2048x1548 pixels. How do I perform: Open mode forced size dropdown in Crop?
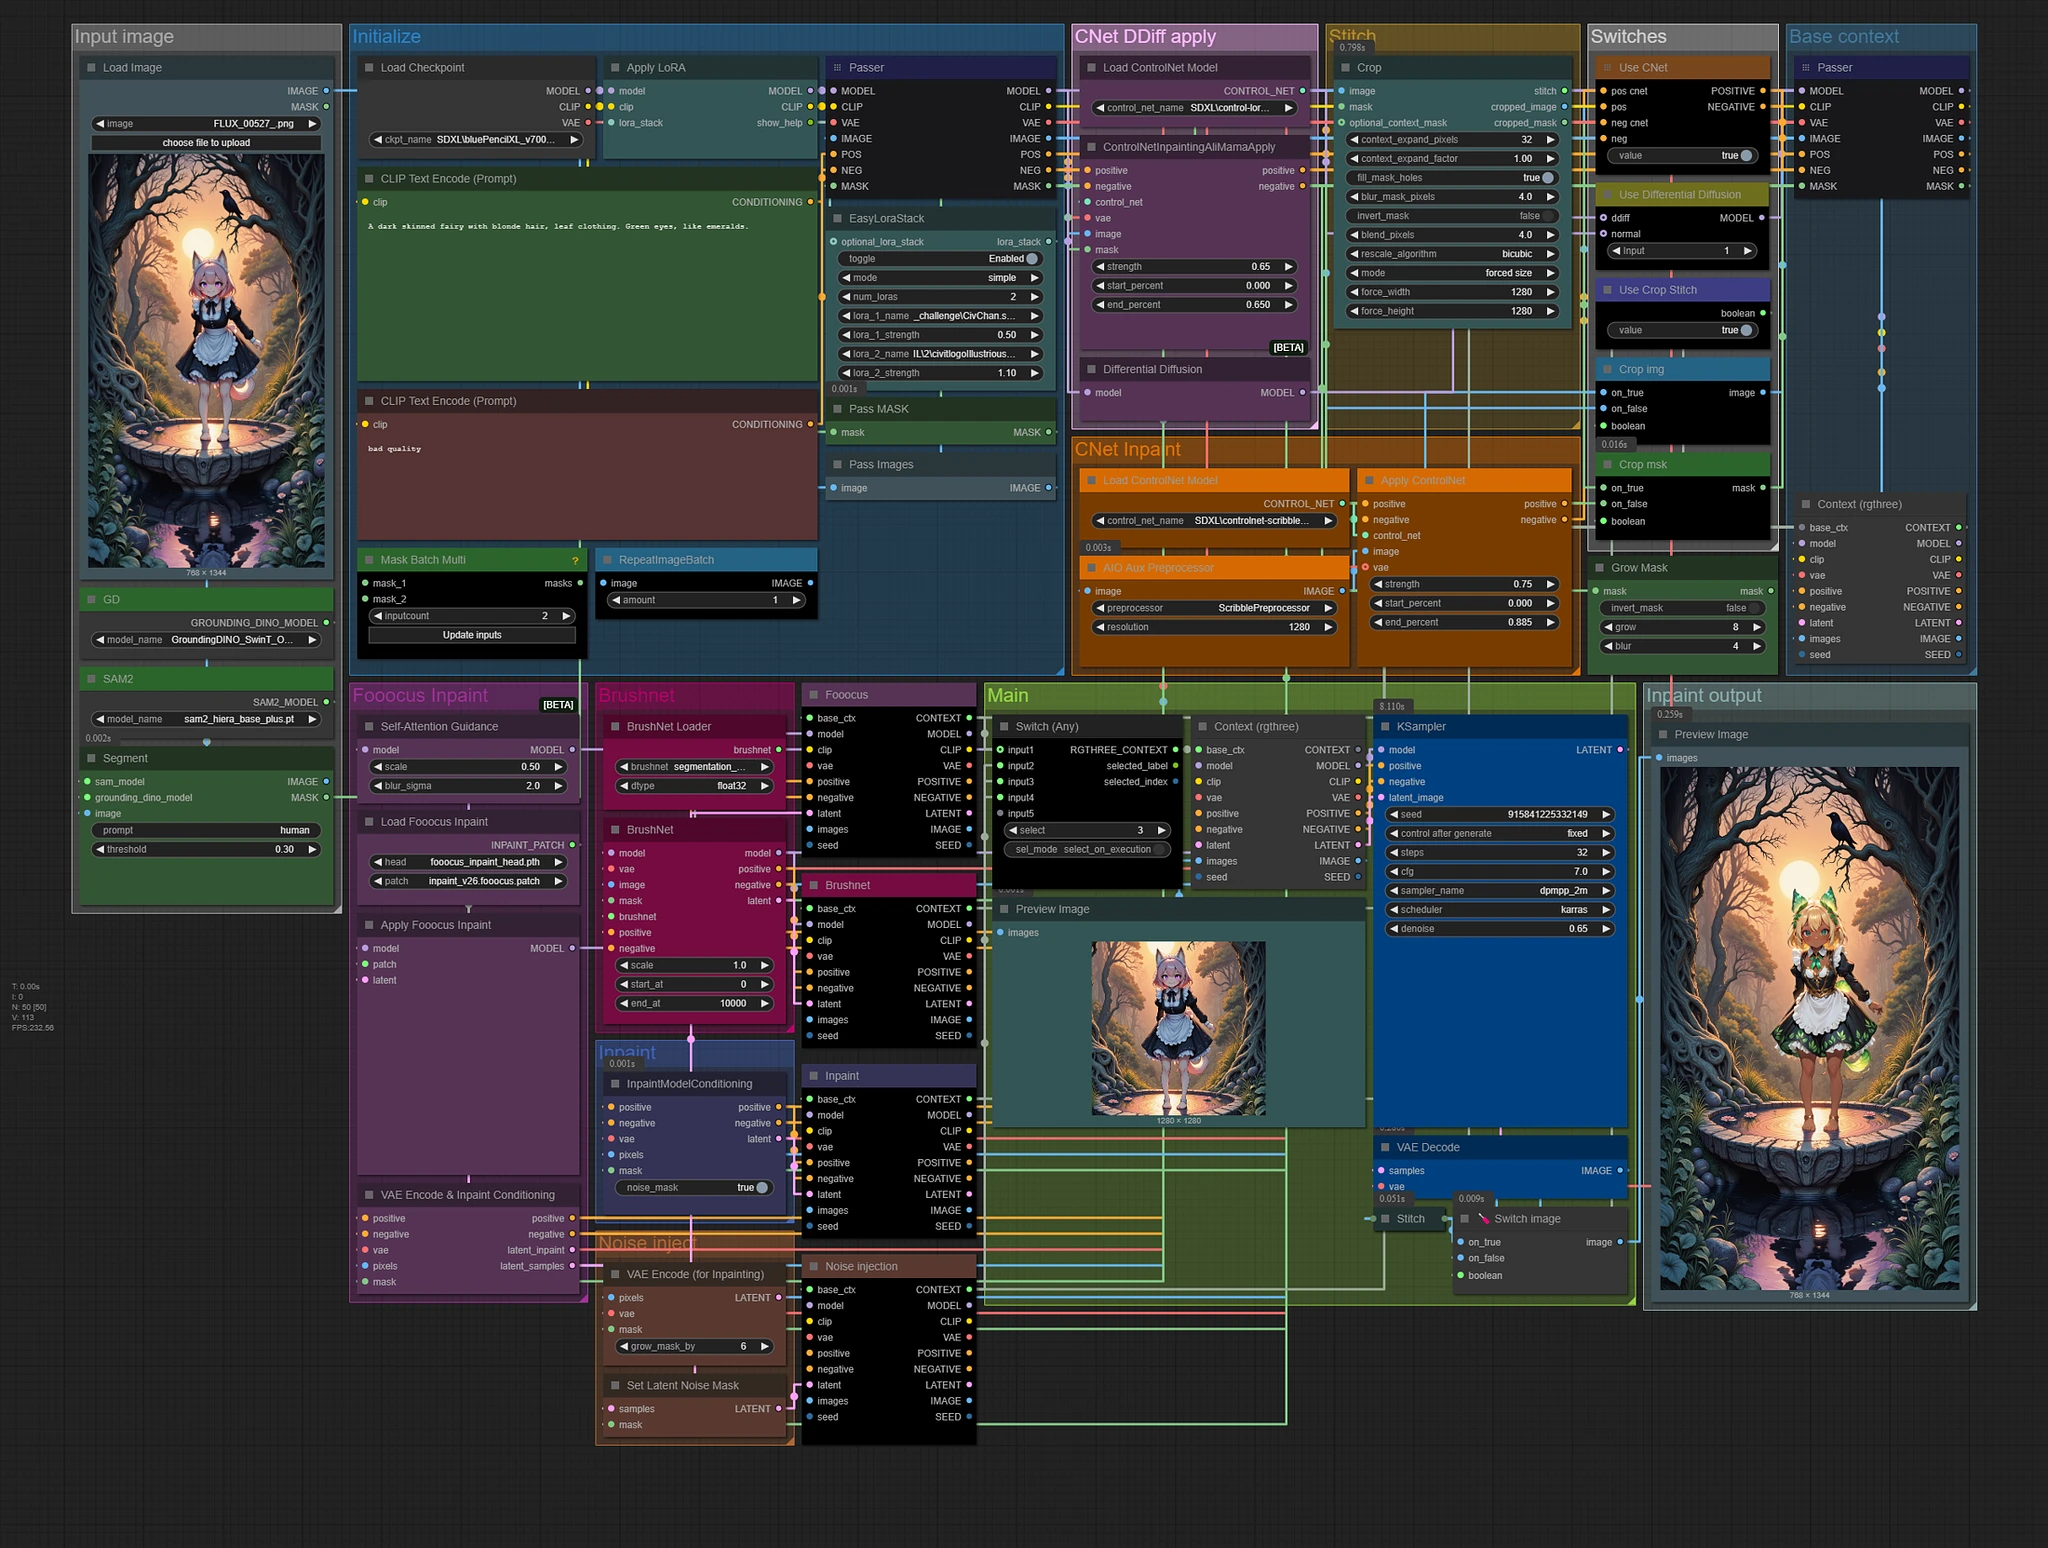coord(1452,273)
